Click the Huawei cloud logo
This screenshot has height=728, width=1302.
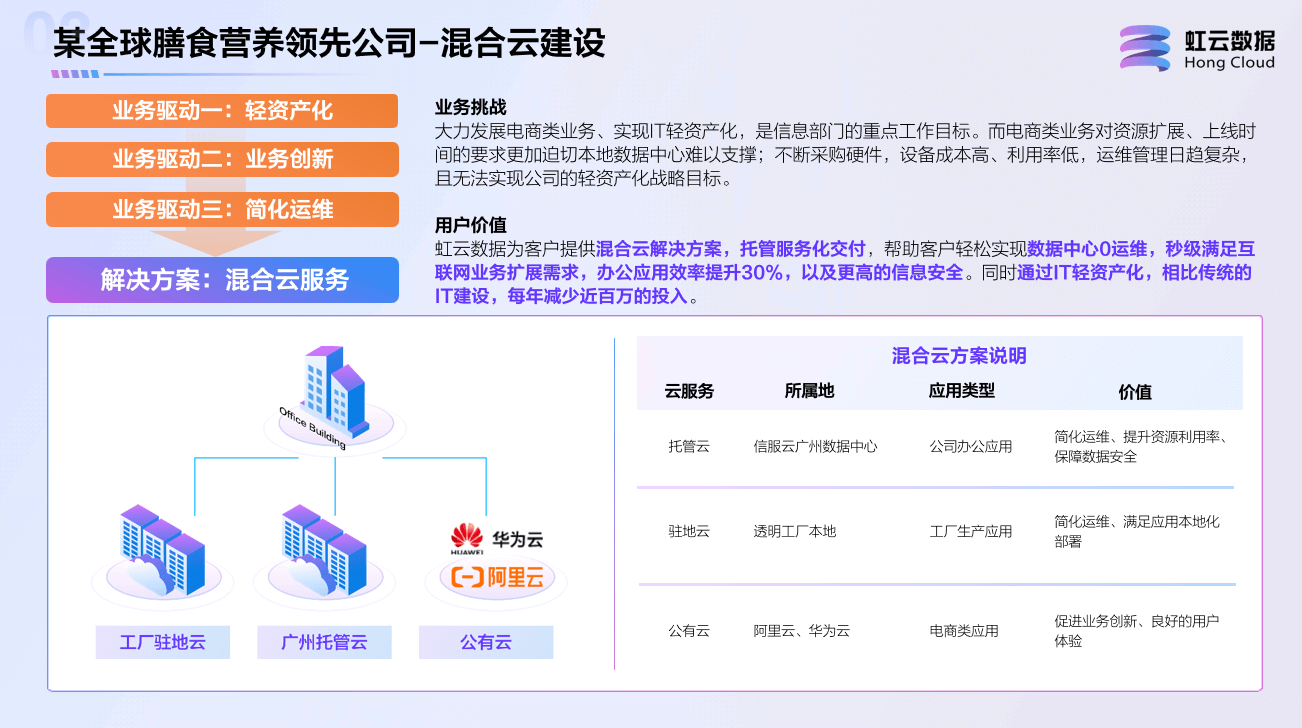pyautogui.click(x=466, y=540)
